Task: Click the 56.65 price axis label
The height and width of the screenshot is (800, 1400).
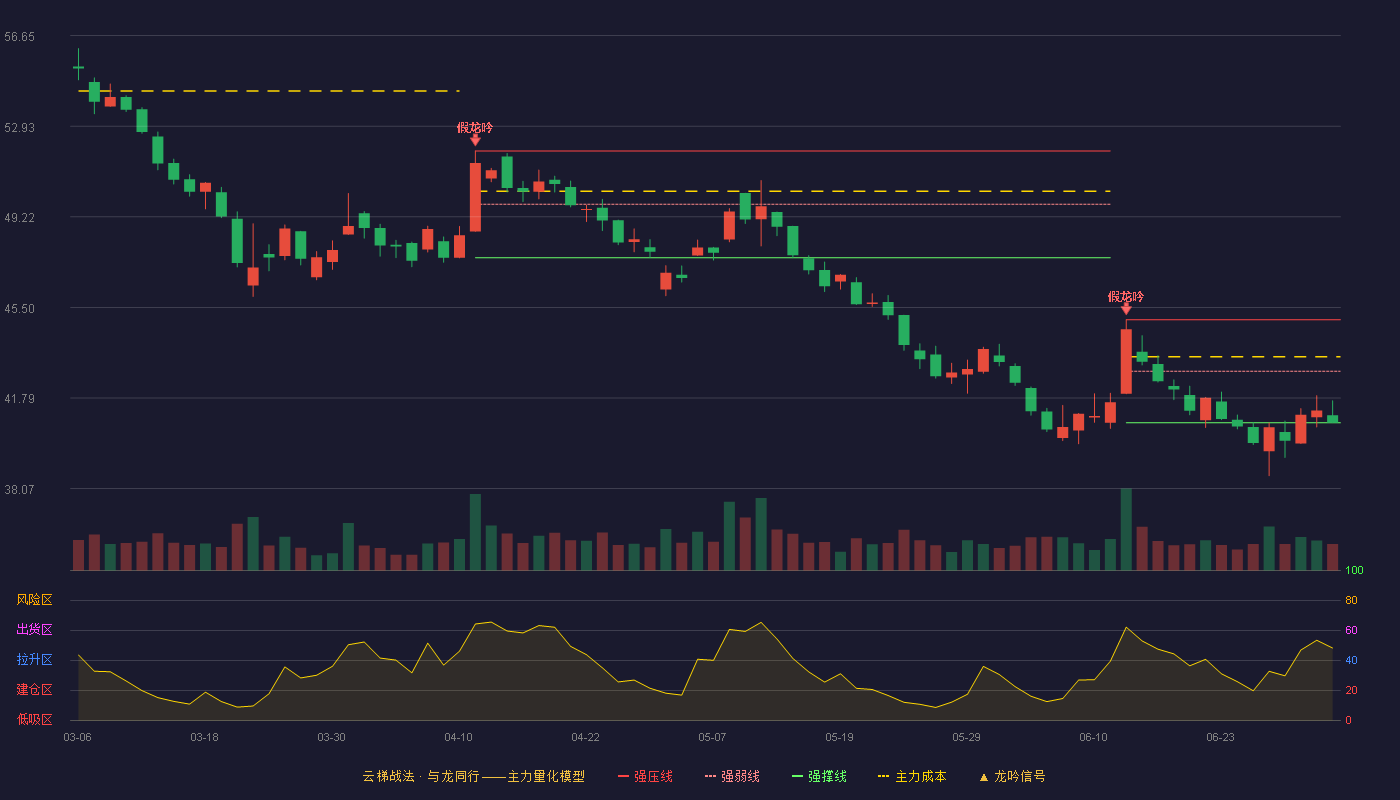Action: [x=19, y=37]
